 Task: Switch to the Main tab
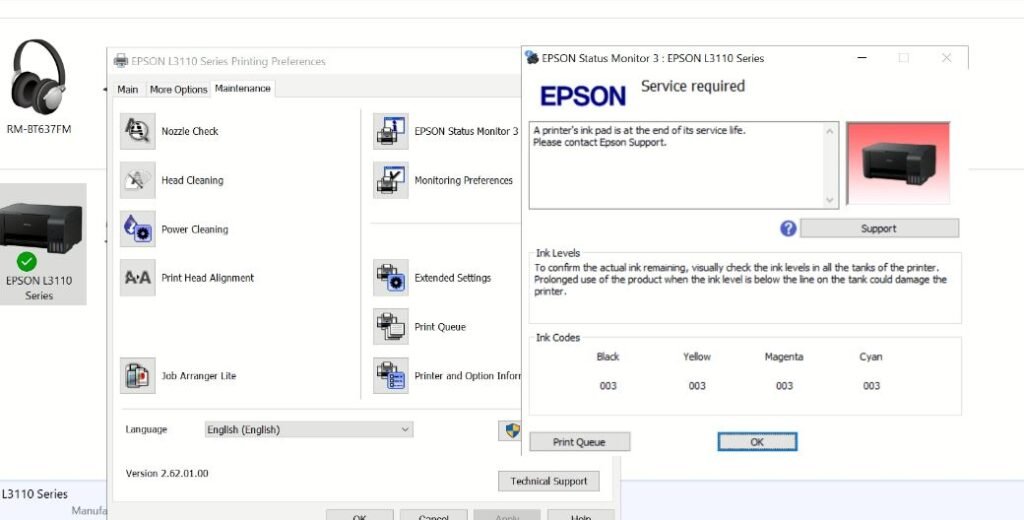tap(128, 89)
